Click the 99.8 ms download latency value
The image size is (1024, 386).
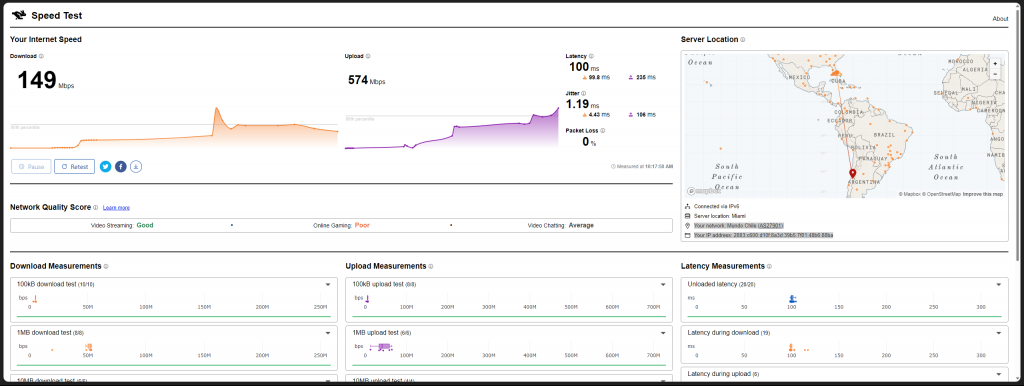(x=597, y=77)
